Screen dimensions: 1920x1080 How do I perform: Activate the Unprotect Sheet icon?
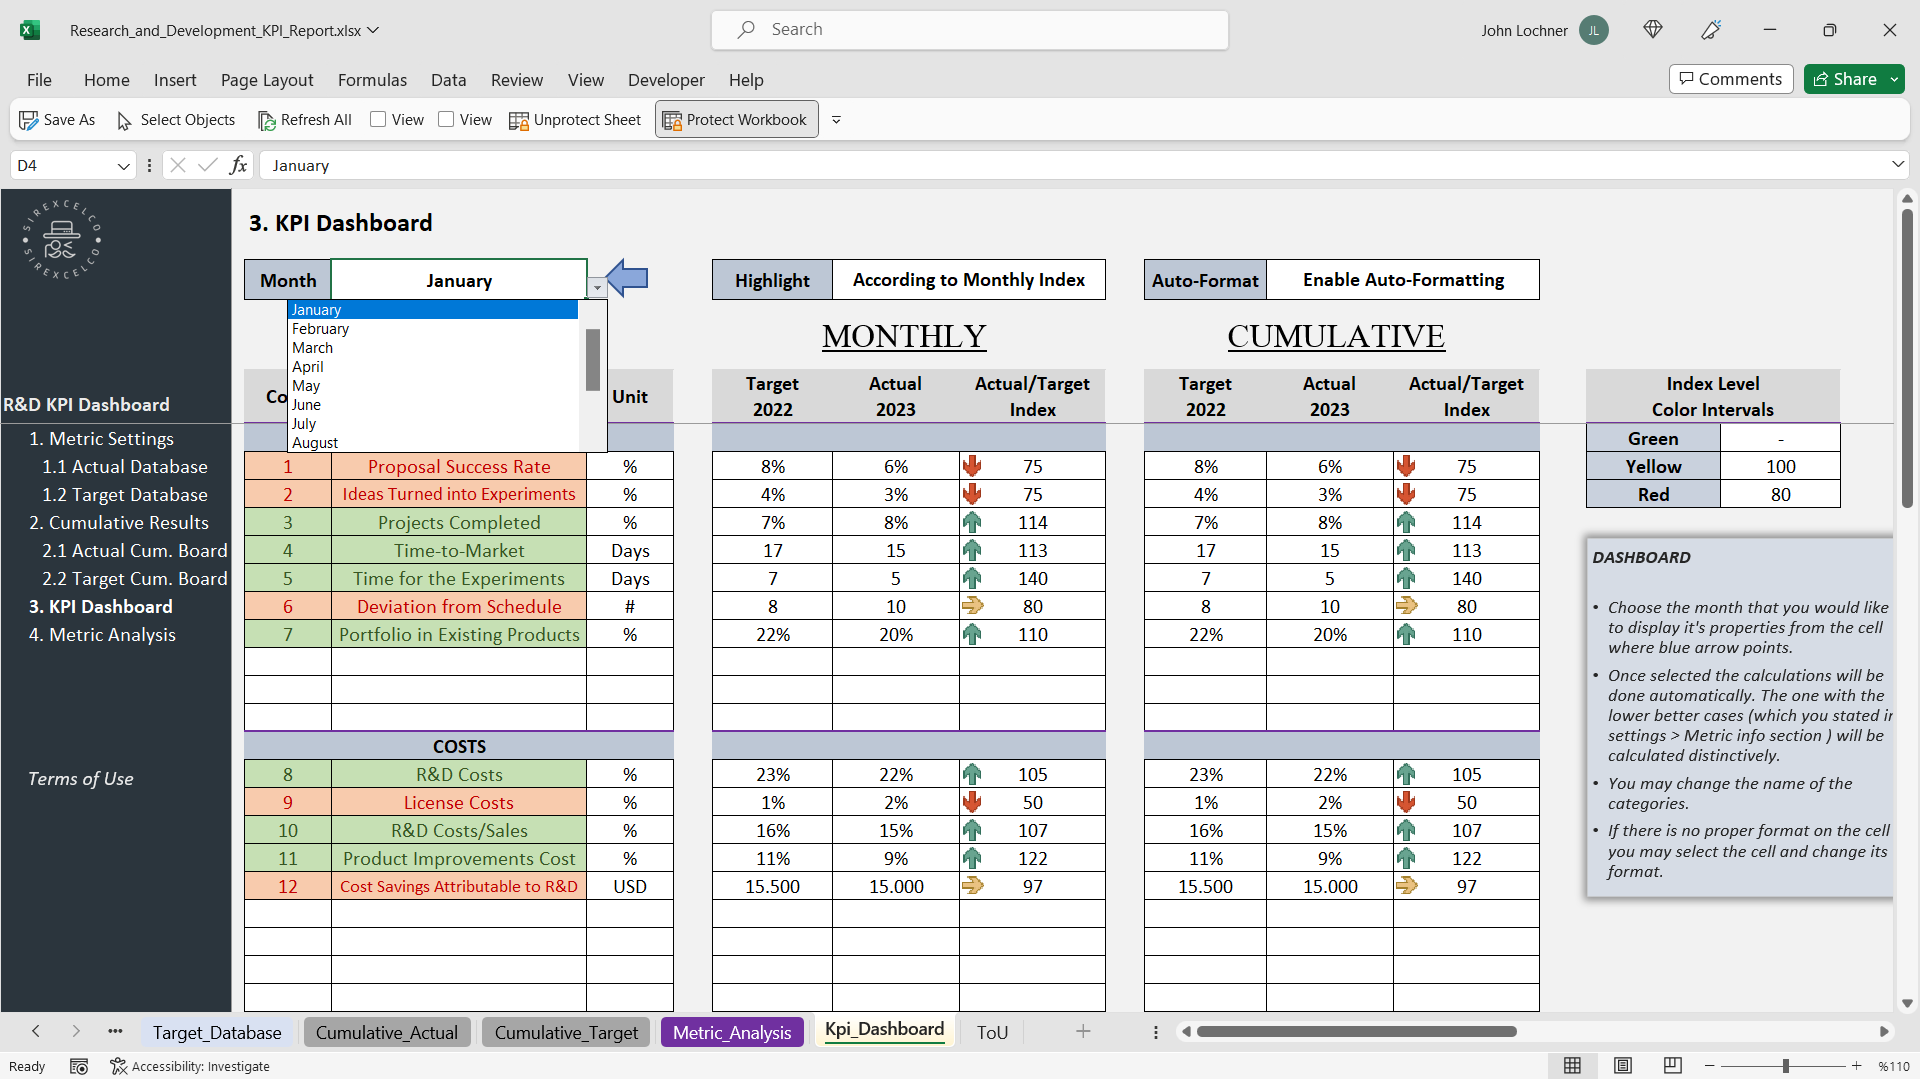click(520, 120)
